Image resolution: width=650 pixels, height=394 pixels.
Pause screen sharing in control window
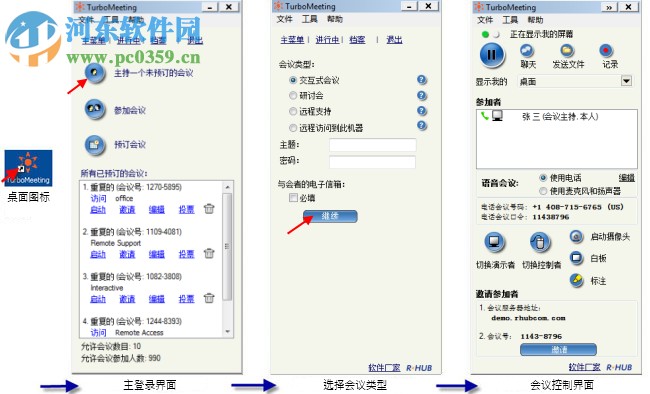tap(492, 55)
